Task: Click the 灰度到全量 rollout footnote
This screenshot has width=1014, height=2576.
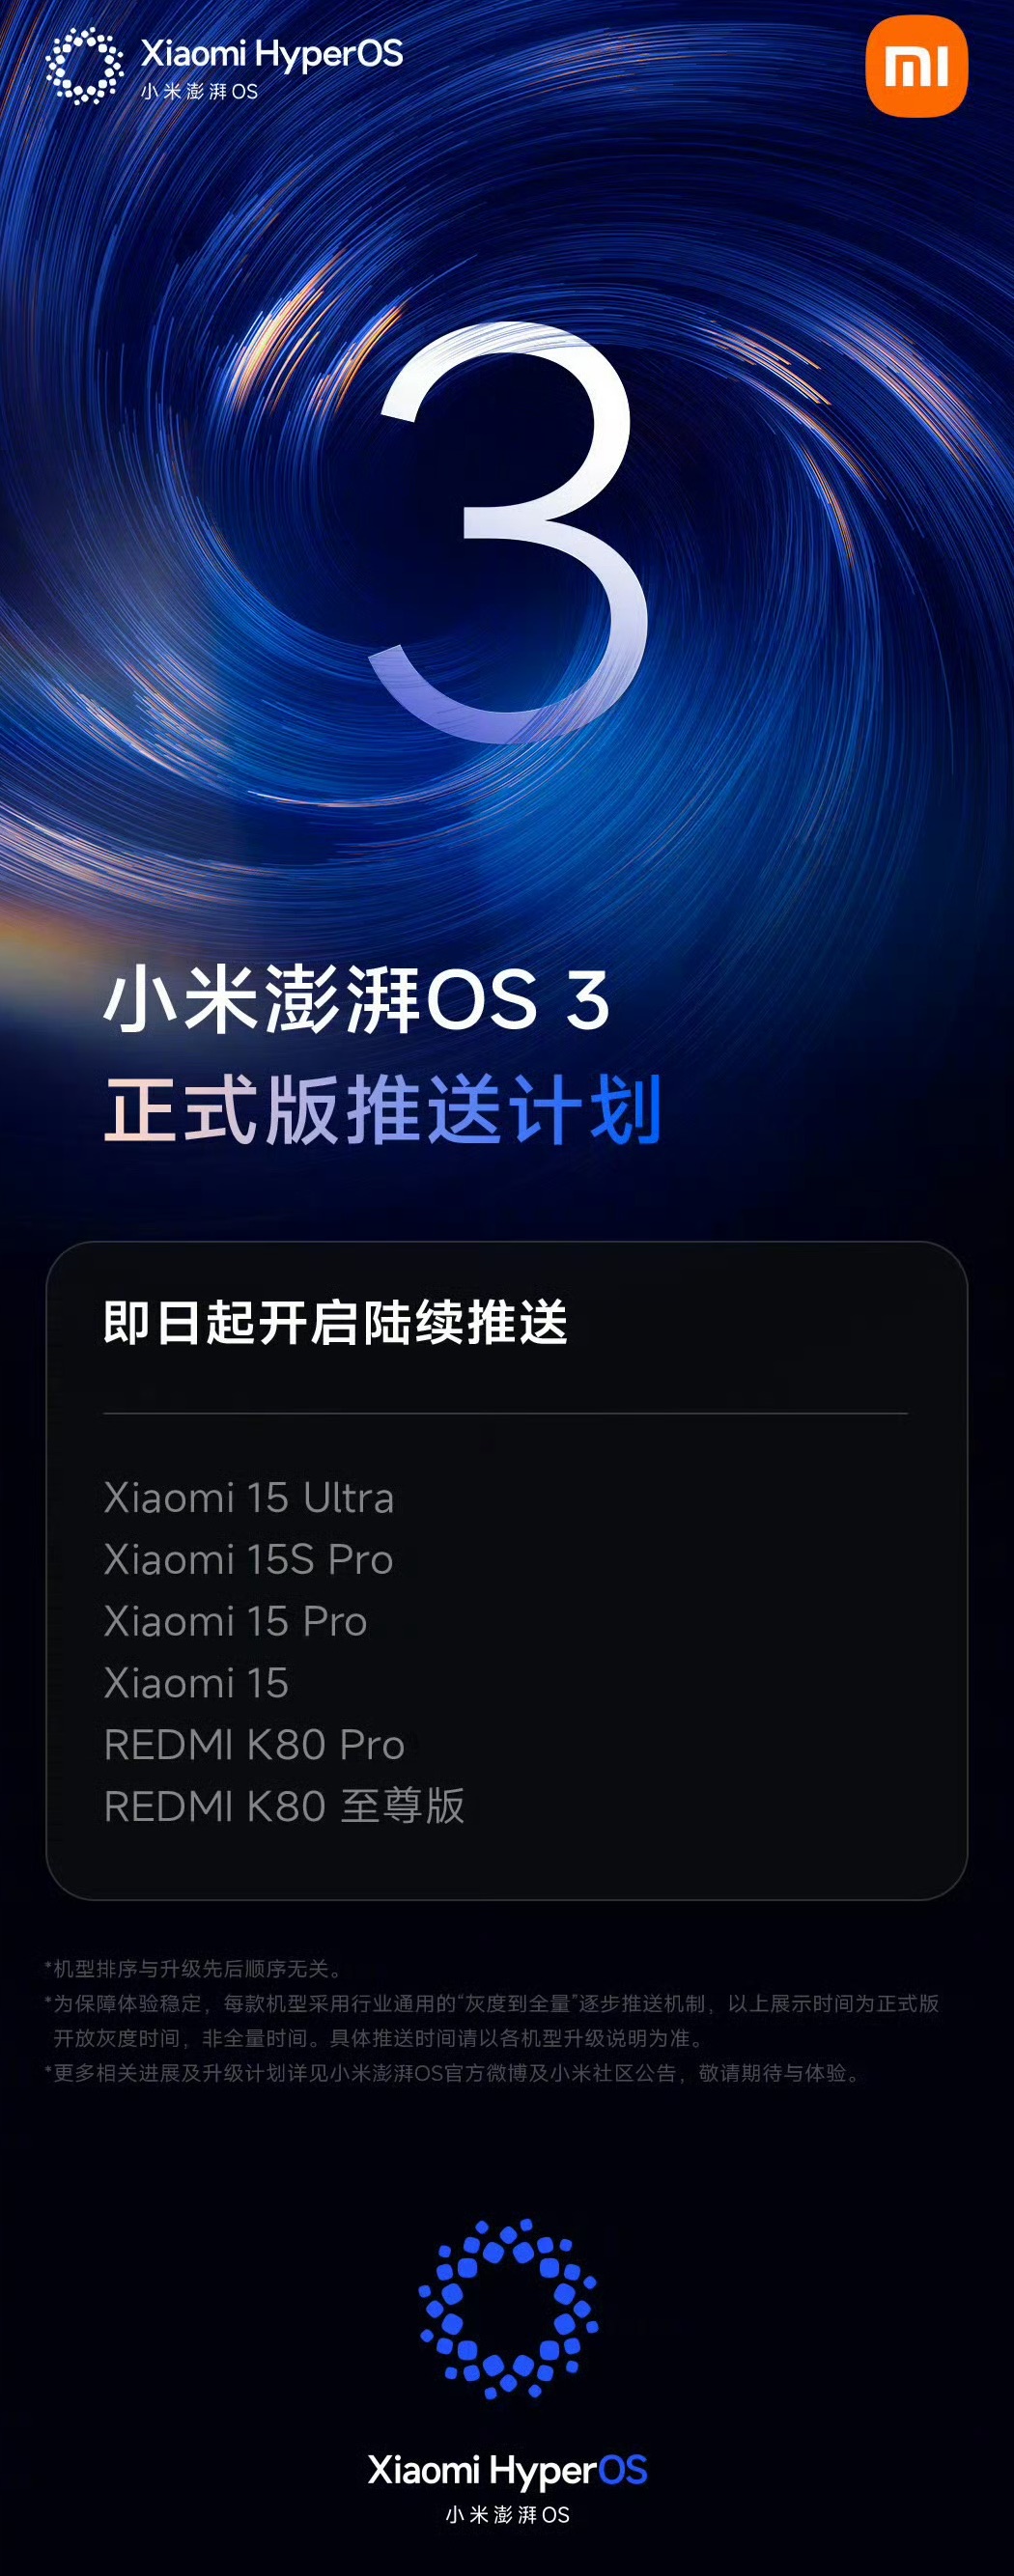Action: (492, 2021)
